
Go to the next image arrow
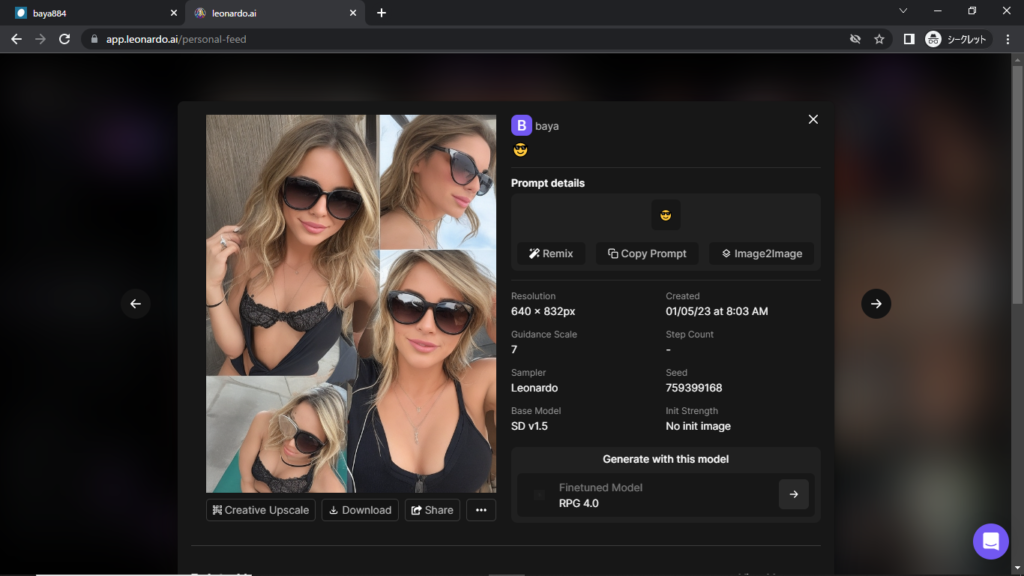coord(876,304)
